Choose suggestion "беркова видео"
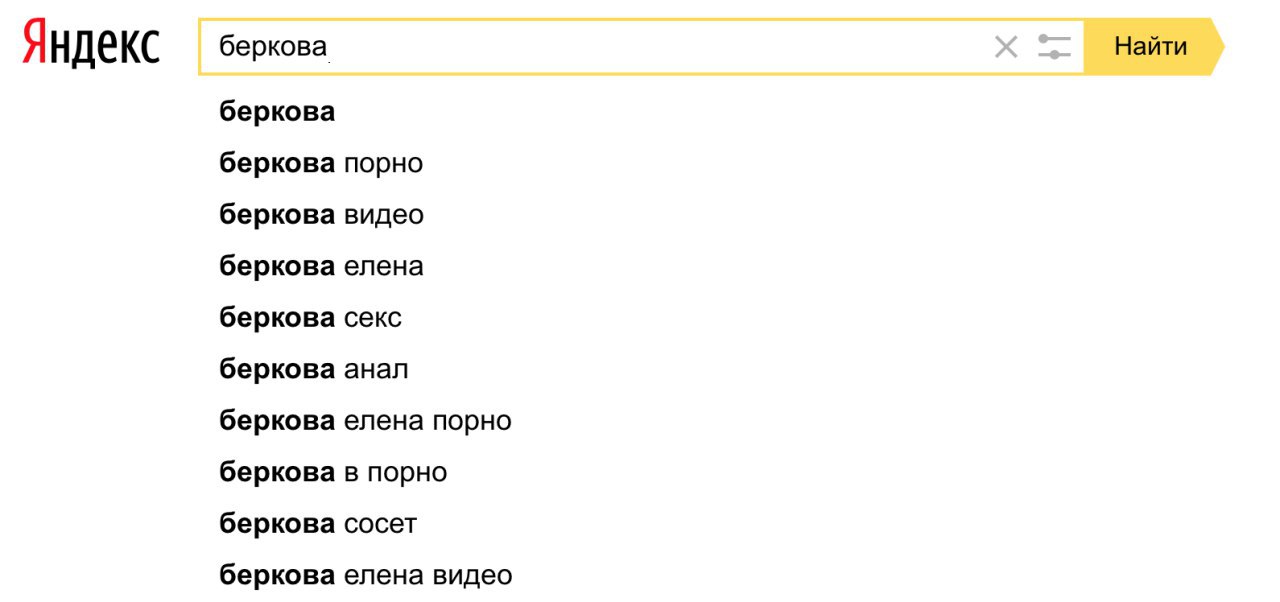Screen dimensions: 1280x602 (321, 214)
